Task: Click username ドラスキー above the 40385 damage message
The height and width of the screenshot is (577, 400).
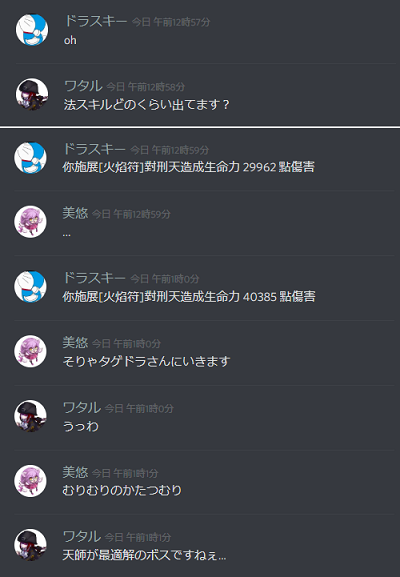Action: (94, 277)
